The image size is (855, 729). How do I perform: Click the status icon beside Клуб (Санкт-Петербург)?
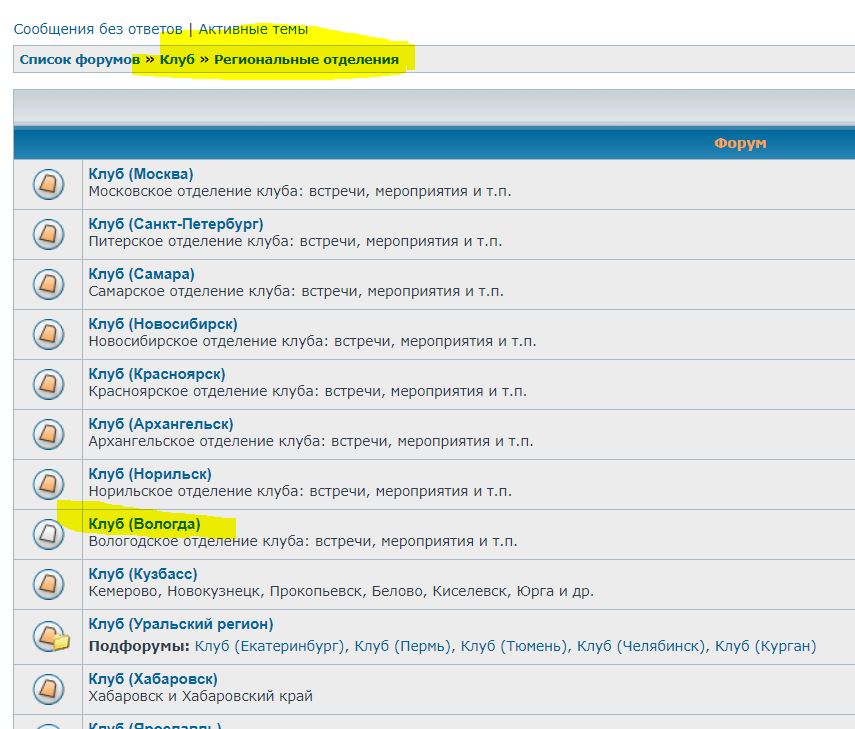pyautogui.click(x=47, y=234)
